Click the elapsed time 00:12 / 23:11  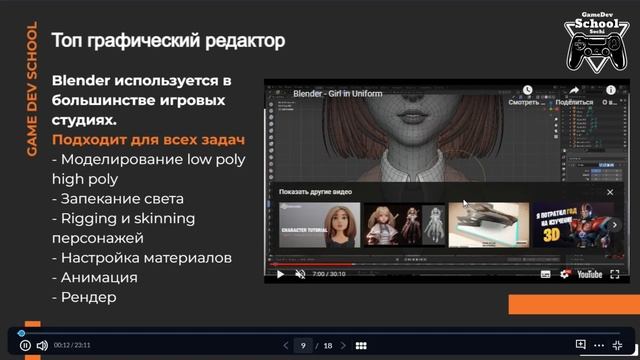72,345
